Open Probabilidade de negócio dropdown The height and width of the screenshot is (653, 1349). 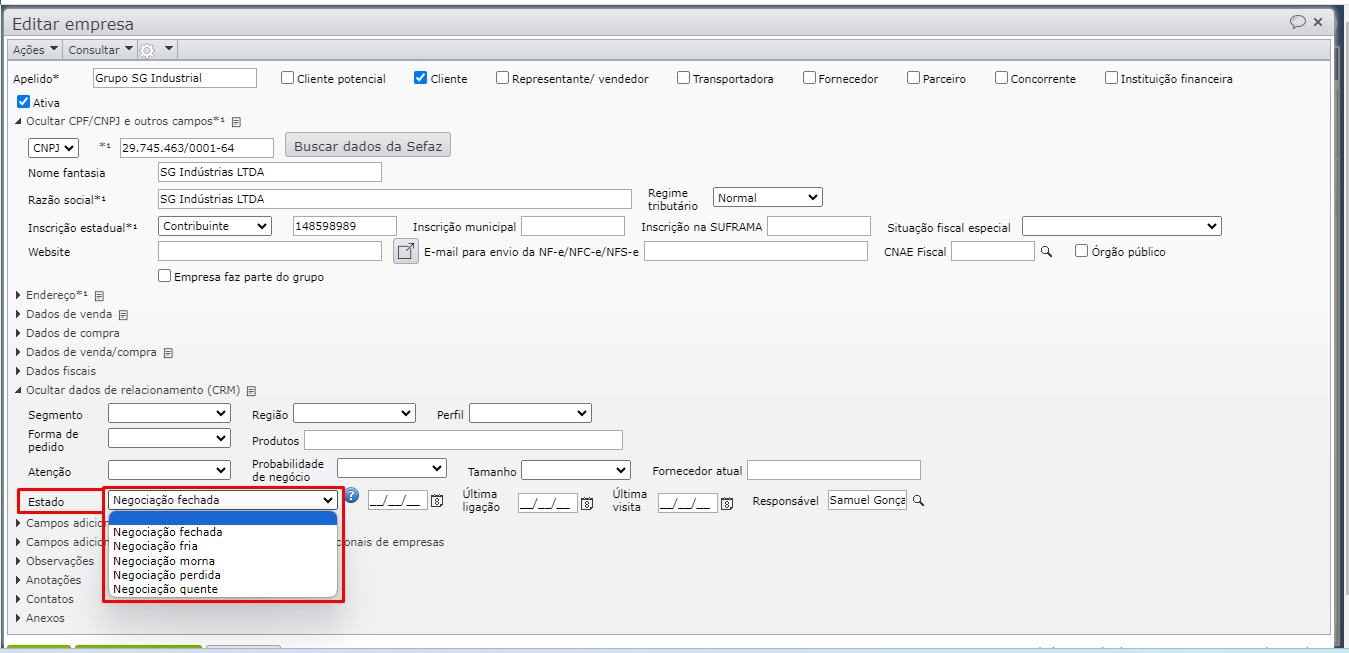(x=392, y=468)
